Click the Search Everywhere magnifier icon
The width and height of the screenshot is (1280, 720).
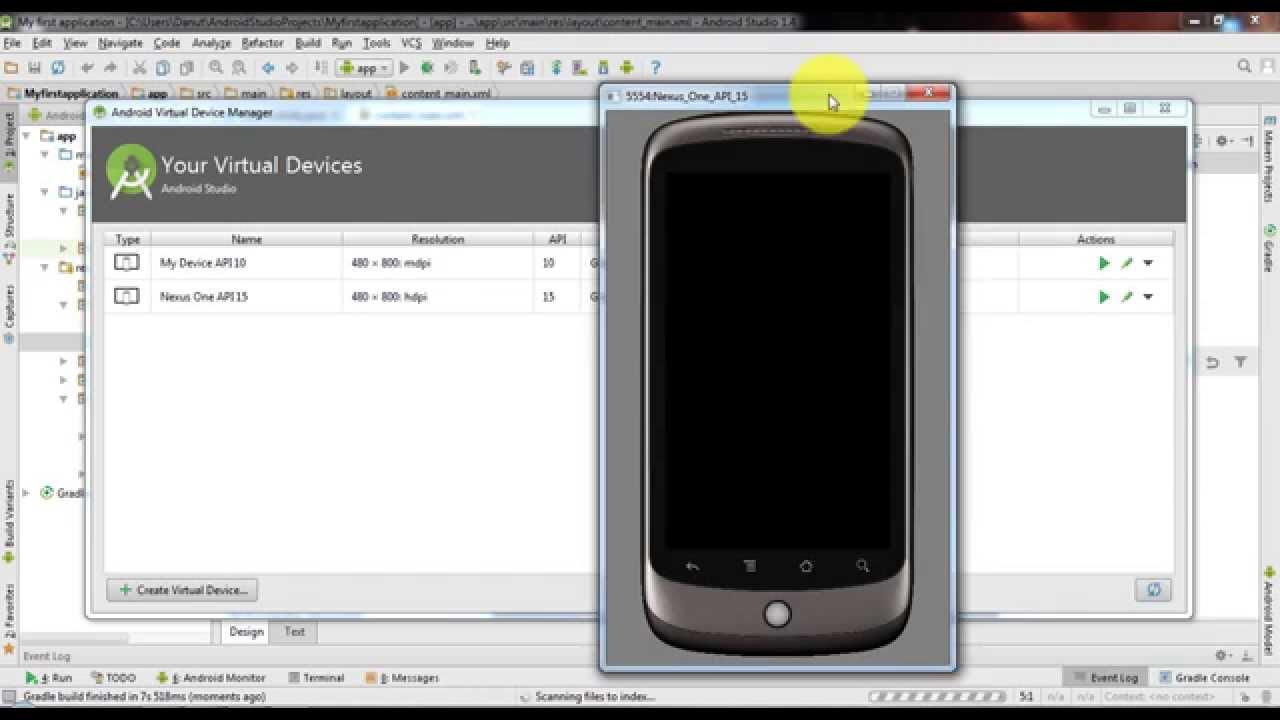coord(1245,66)
